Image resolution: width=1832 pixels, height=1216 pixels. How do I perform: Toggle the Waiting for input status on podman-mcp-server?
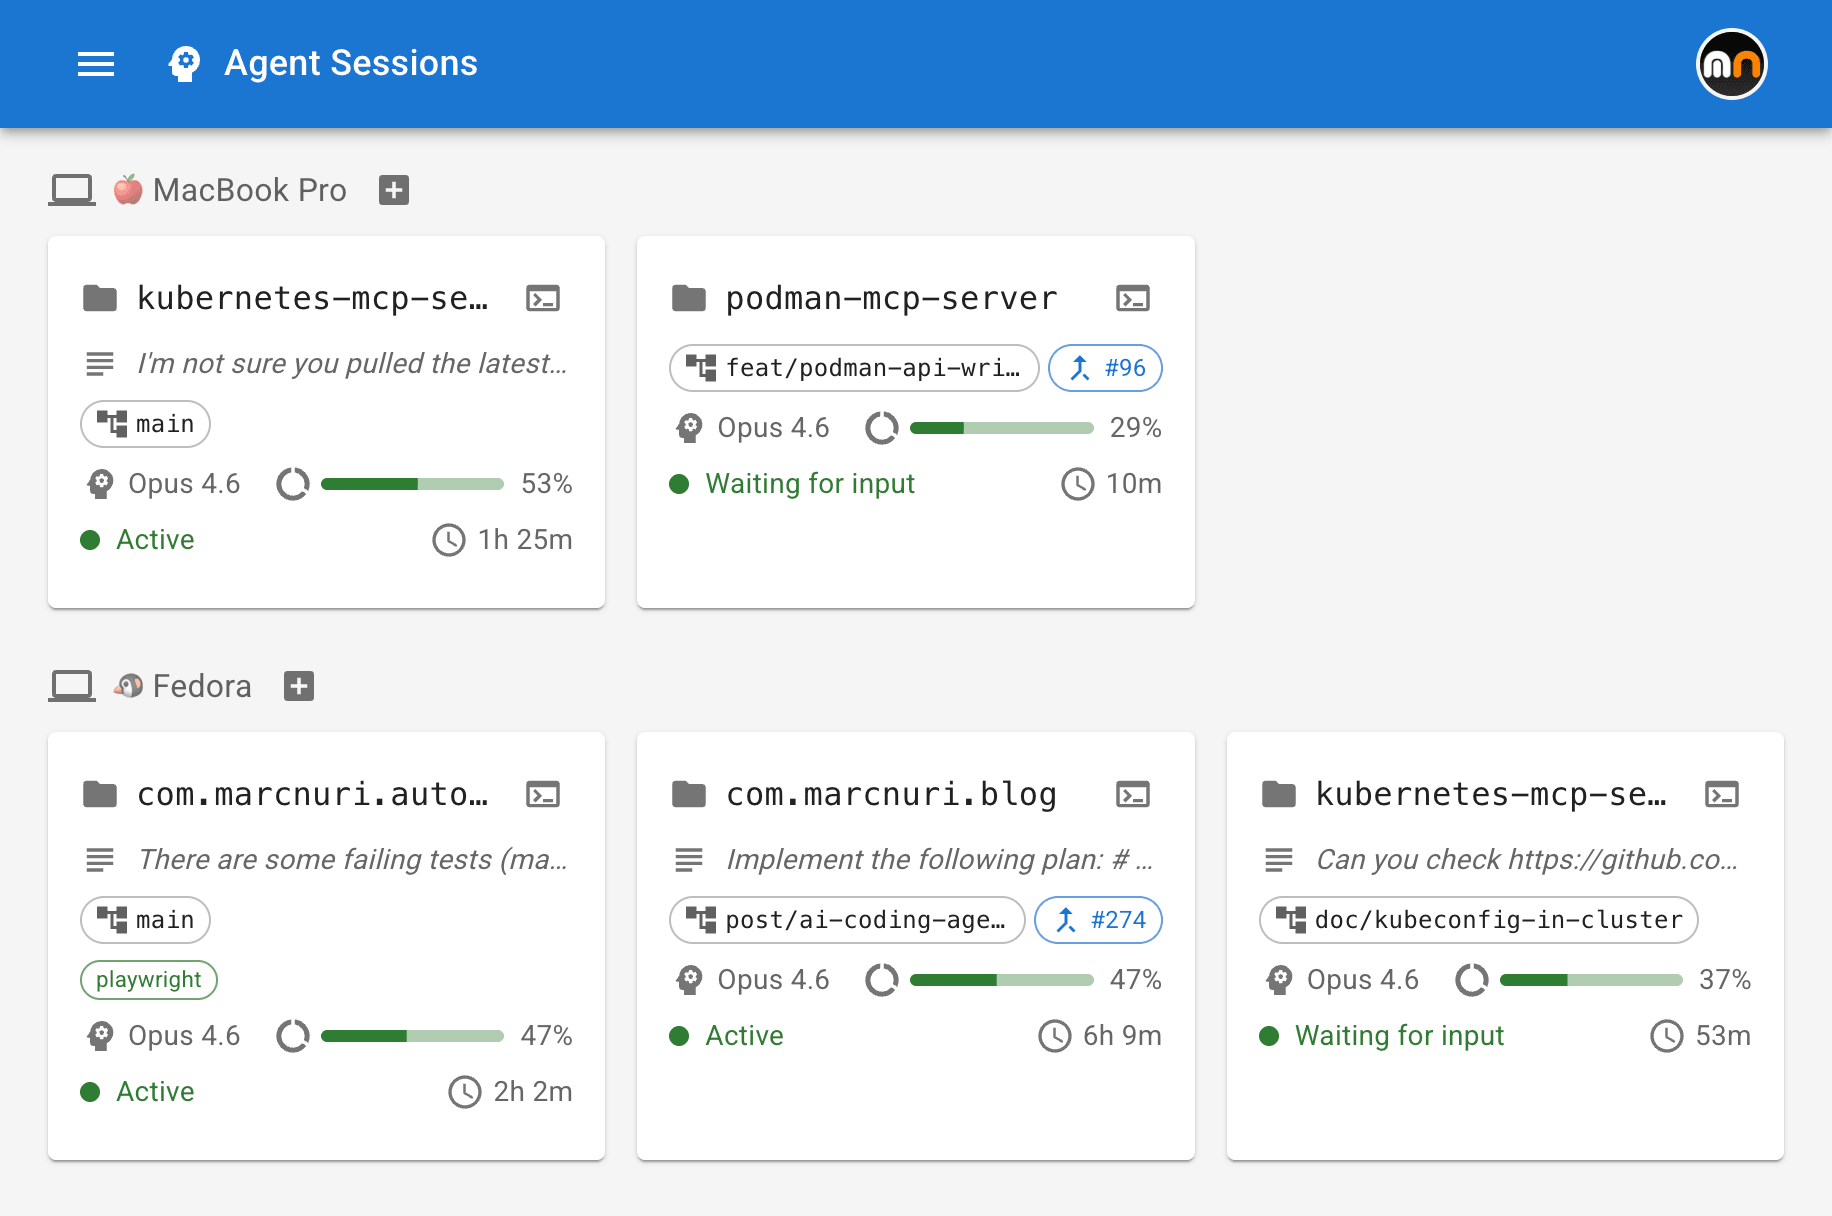(x=680, y=484)
